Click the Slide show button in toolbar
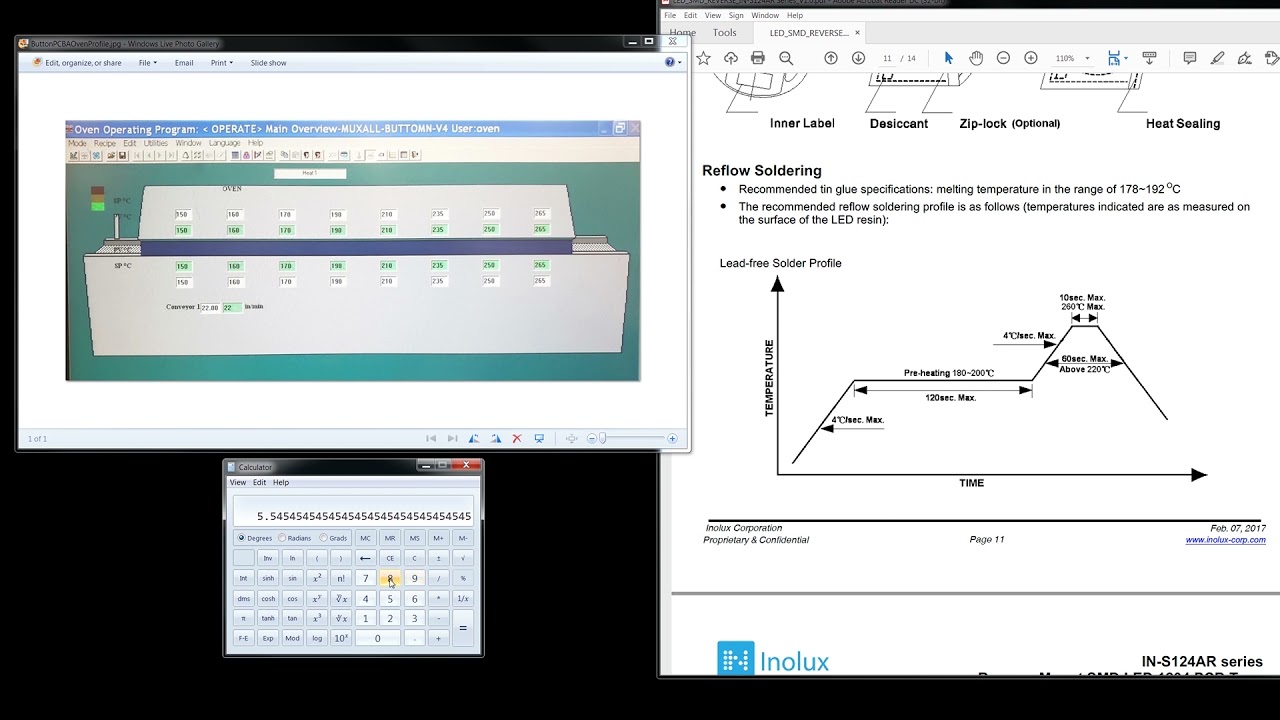 click(268, 62)
